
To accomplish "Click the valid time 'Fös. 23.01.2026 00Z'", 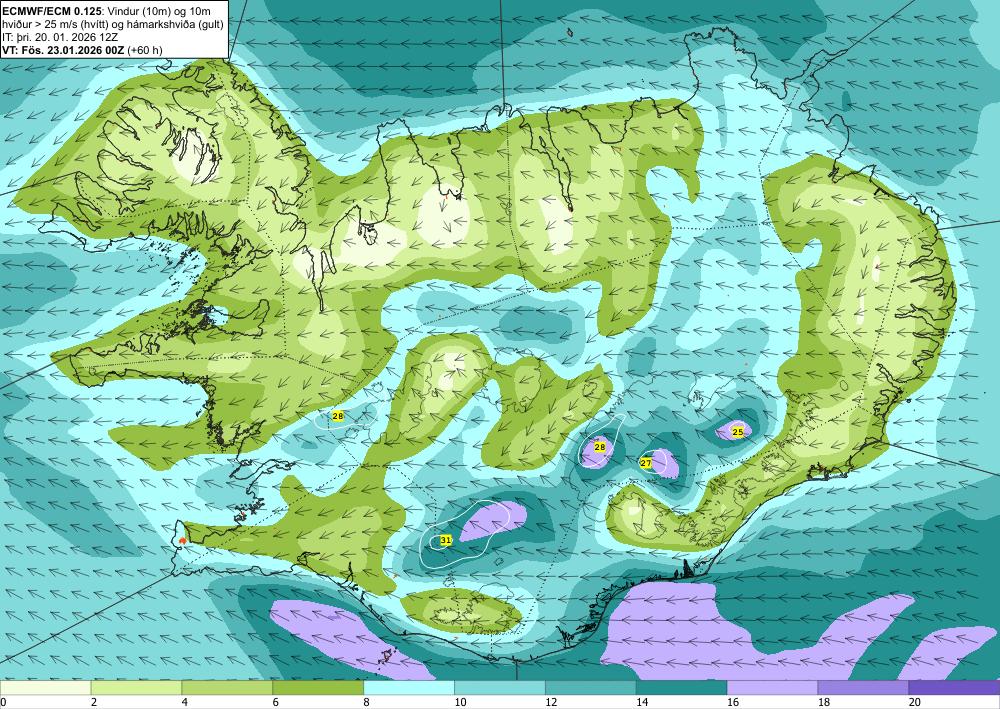I will [x=72, y=50].
